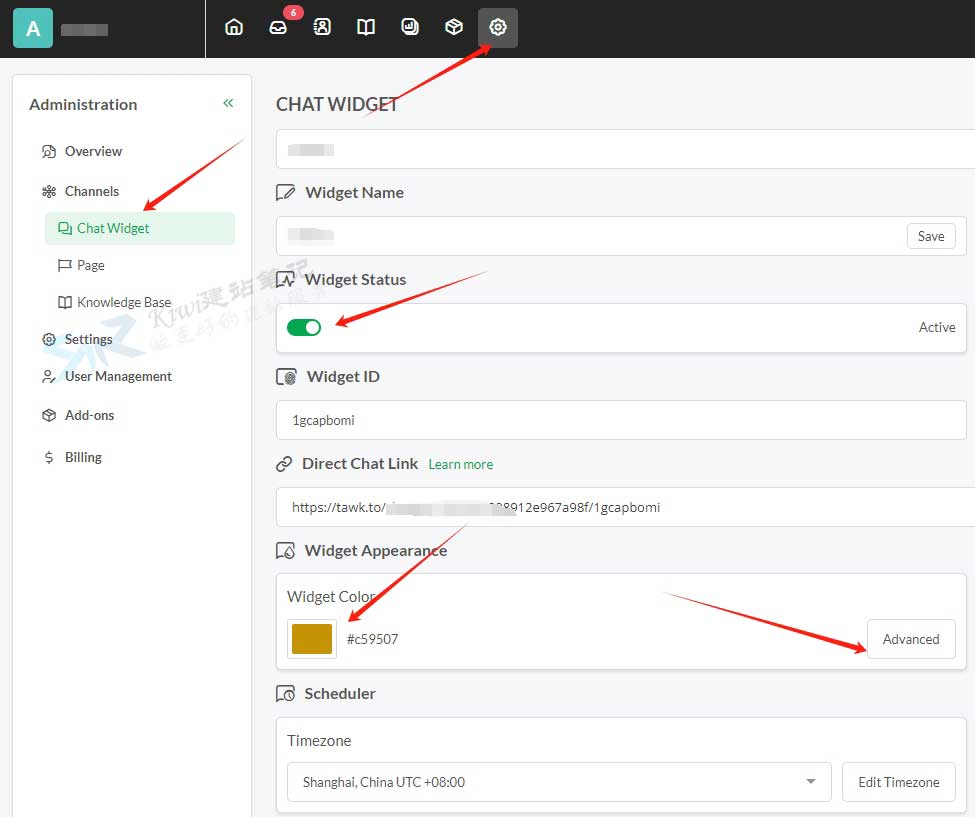Open the property selector under Chat Widget
This screenshot has height=817, width=975.
[x=625, y=150]
